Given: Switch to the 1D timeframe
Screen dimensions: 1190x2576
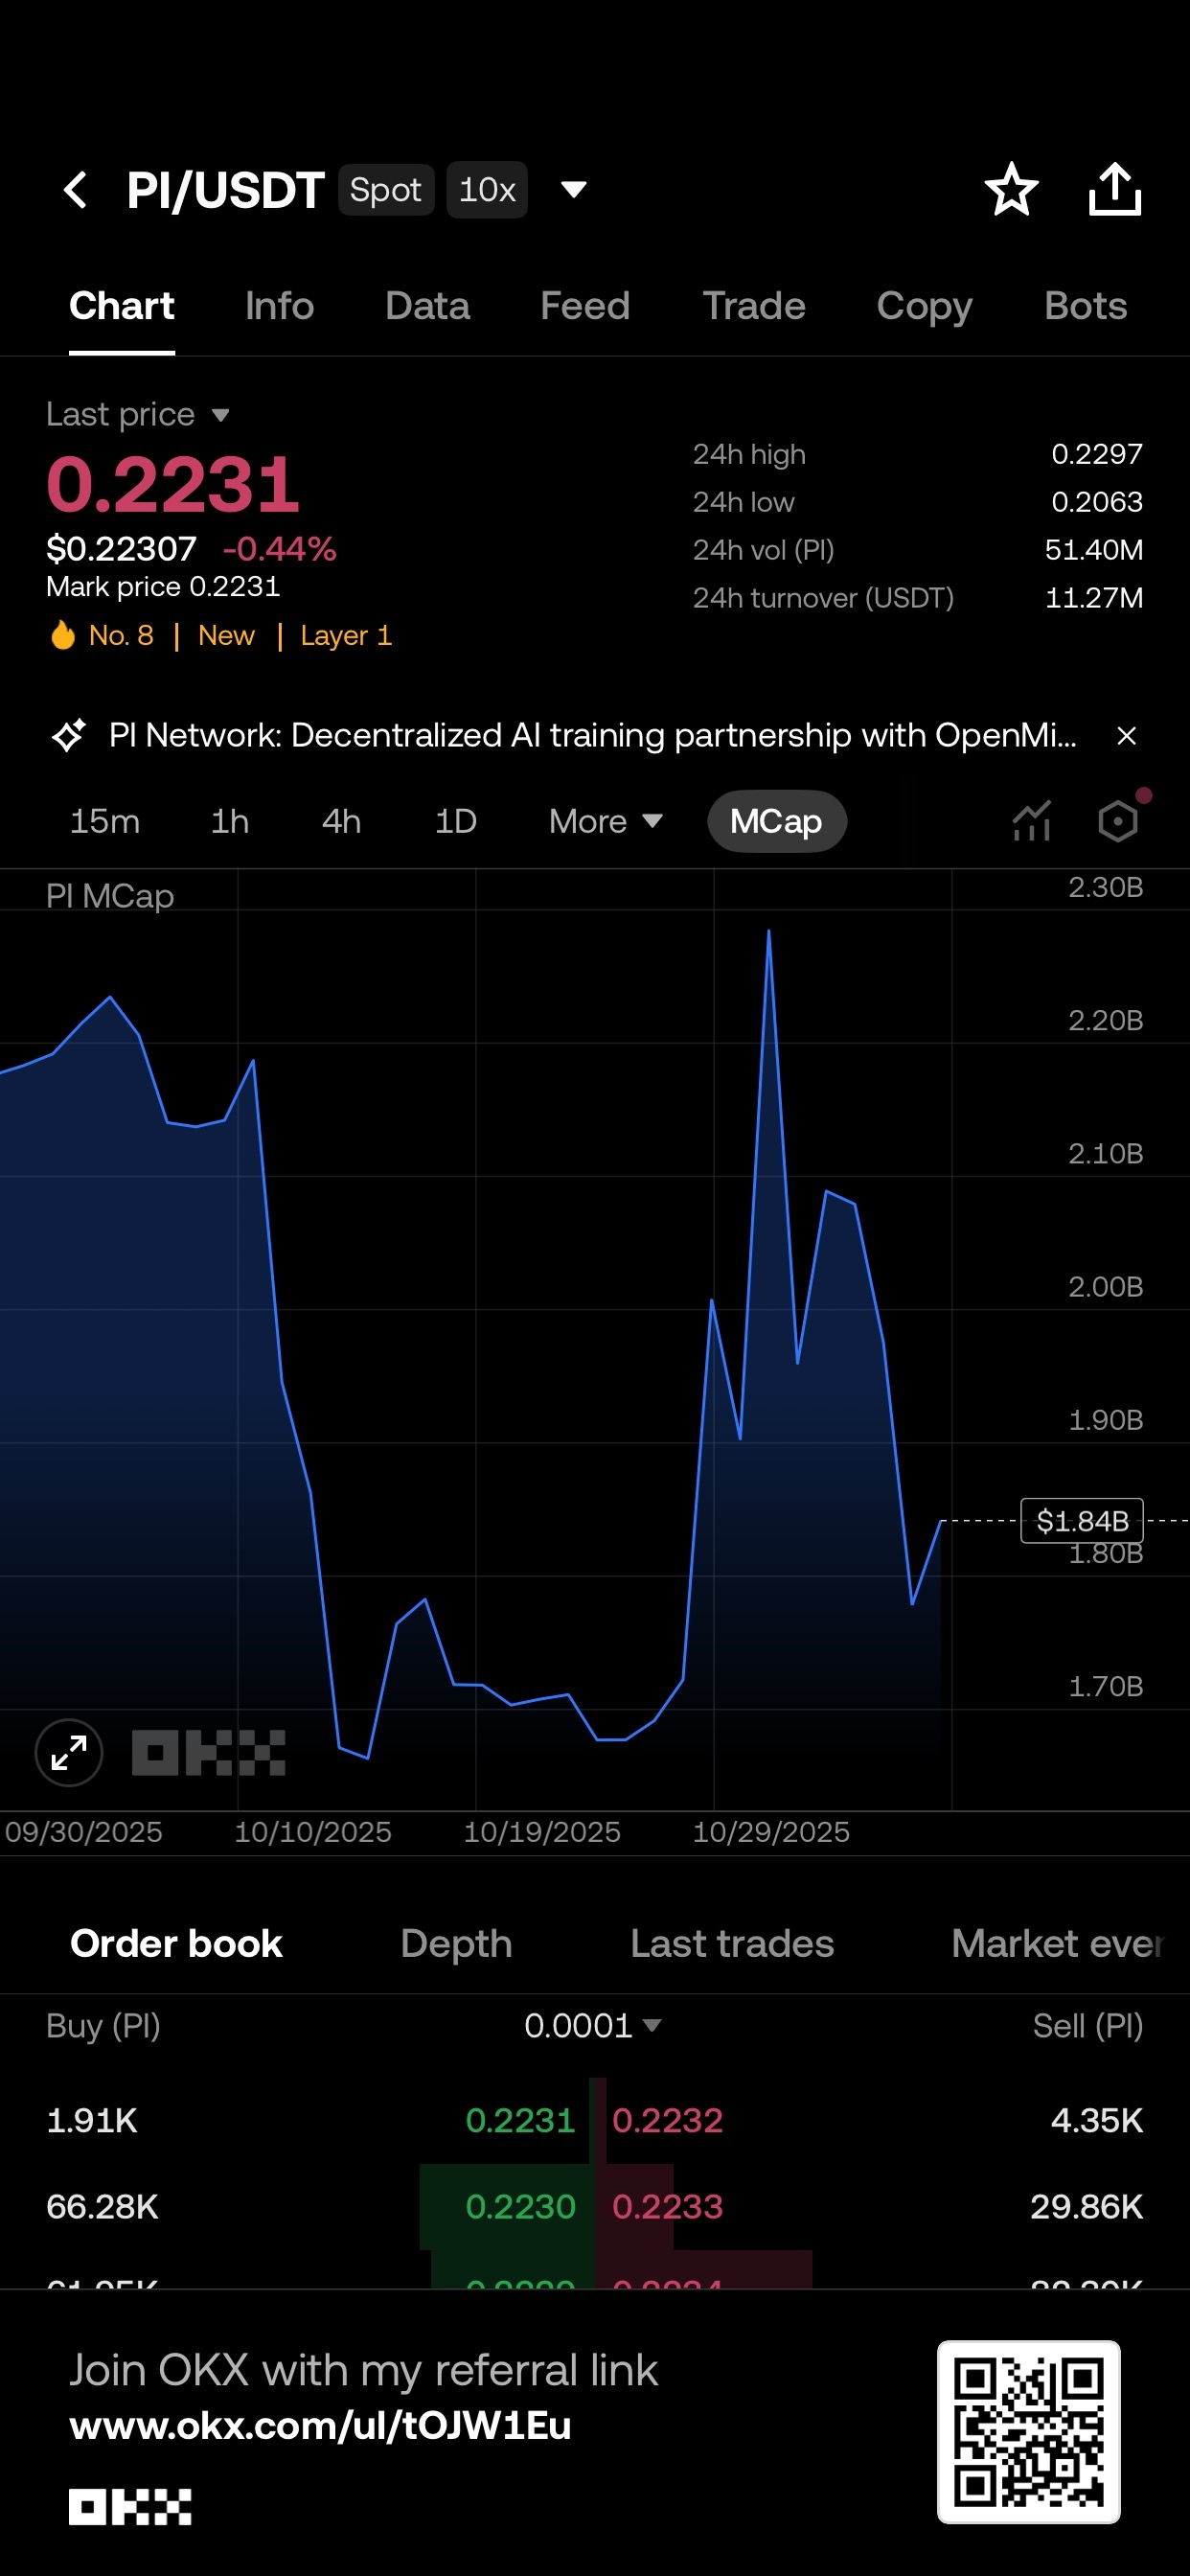Looking at the screenshot, I should 455,821.
